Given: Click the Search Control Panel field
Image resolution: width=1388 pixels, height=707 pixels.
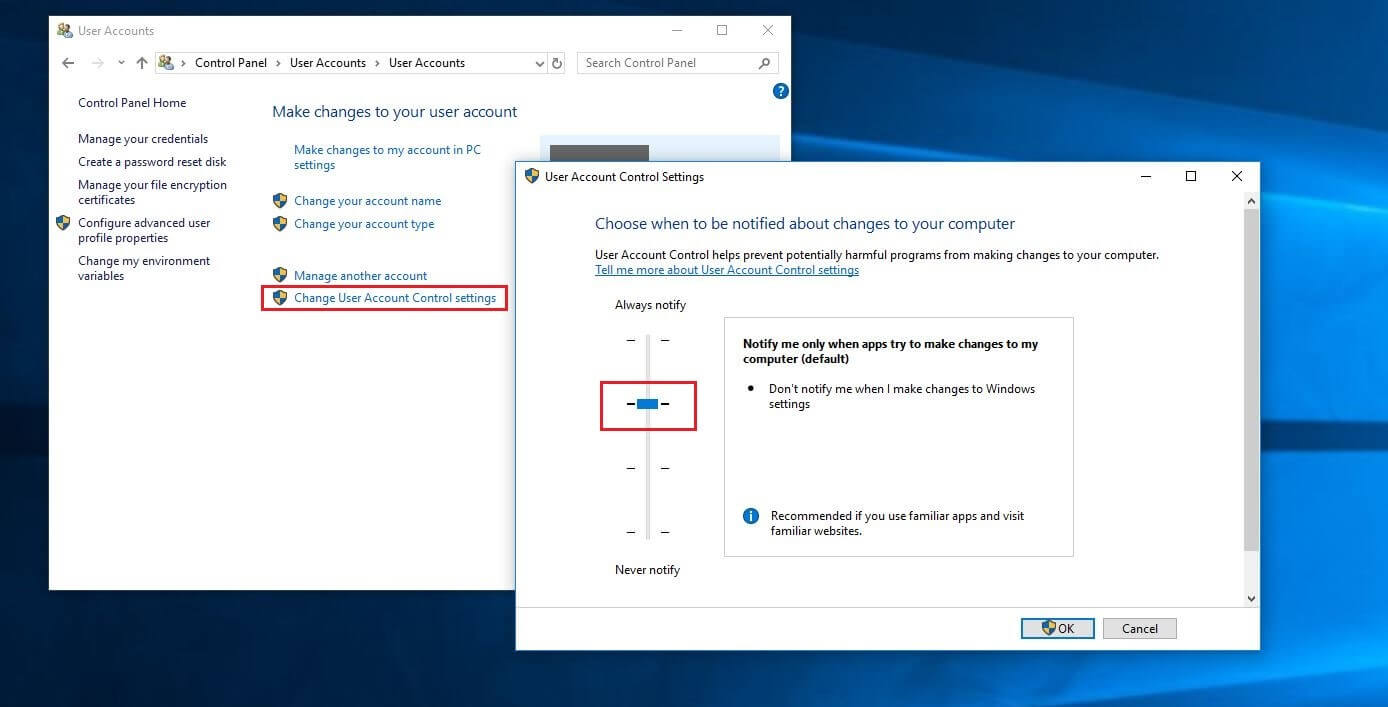Looking at the screenshot, I should click(677, 63).
